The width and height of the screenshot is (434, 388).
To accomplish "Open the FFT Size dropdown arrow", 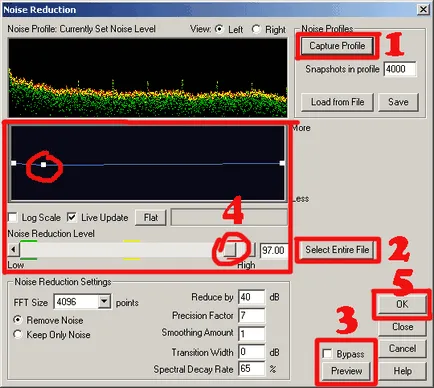I will coord(104,302).
